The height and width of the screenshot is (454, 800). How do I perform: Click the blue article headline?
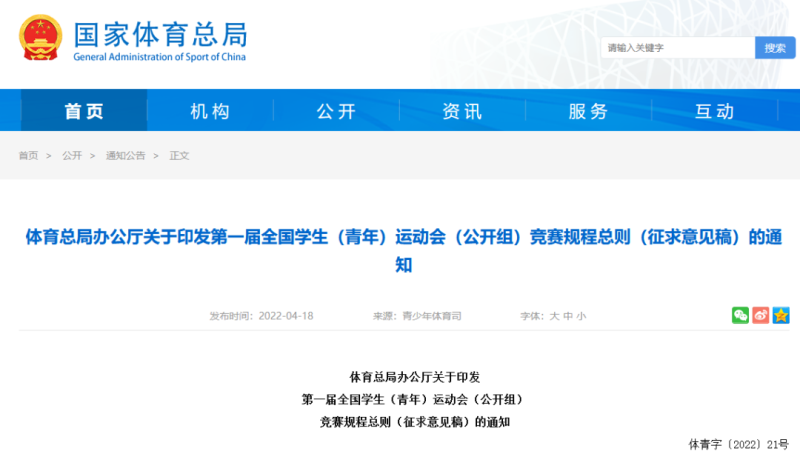point(404,250)
